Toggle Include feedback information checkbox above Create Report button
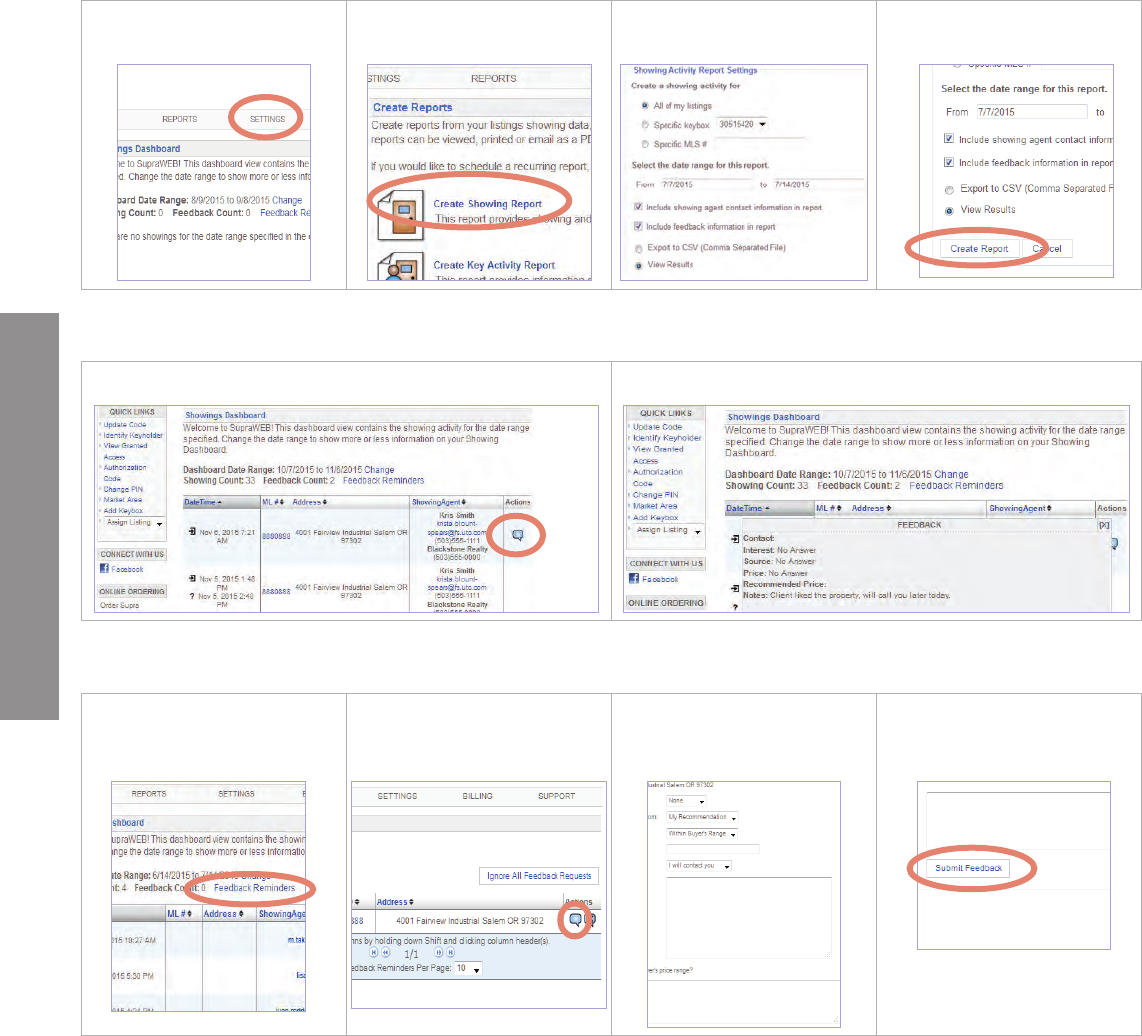This screenshot has height=1036, width=1142. [949, 162]
